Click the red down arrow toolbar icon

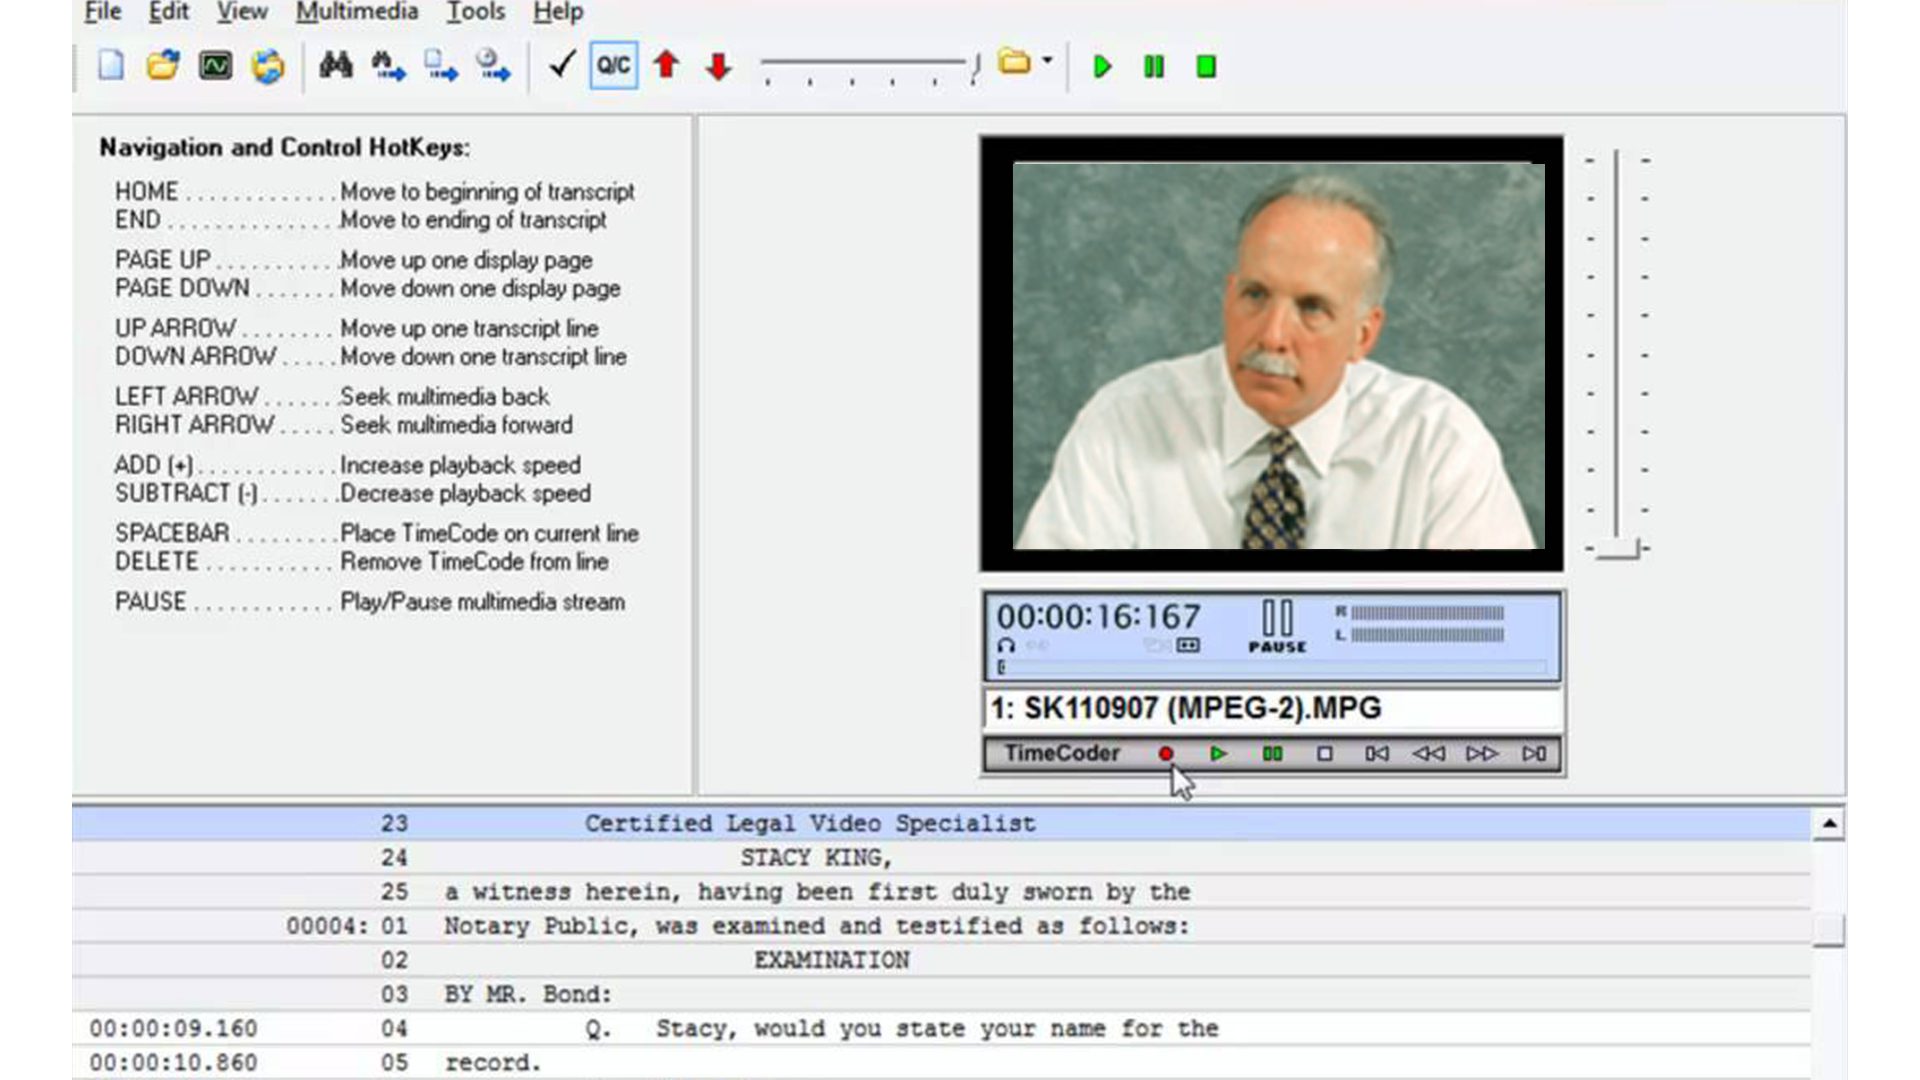pos(719,66)
